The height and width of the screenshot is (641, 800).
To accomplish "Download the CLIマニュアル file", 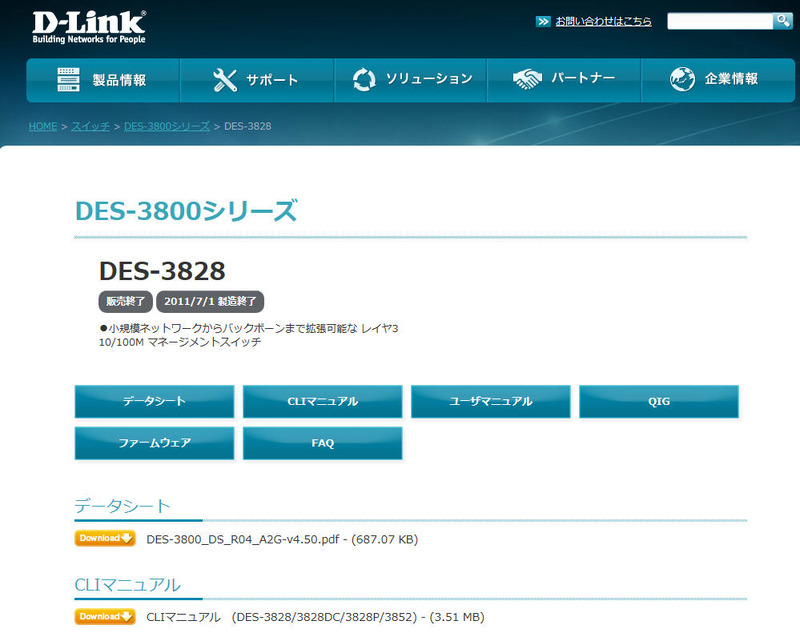I will [105, 617].
